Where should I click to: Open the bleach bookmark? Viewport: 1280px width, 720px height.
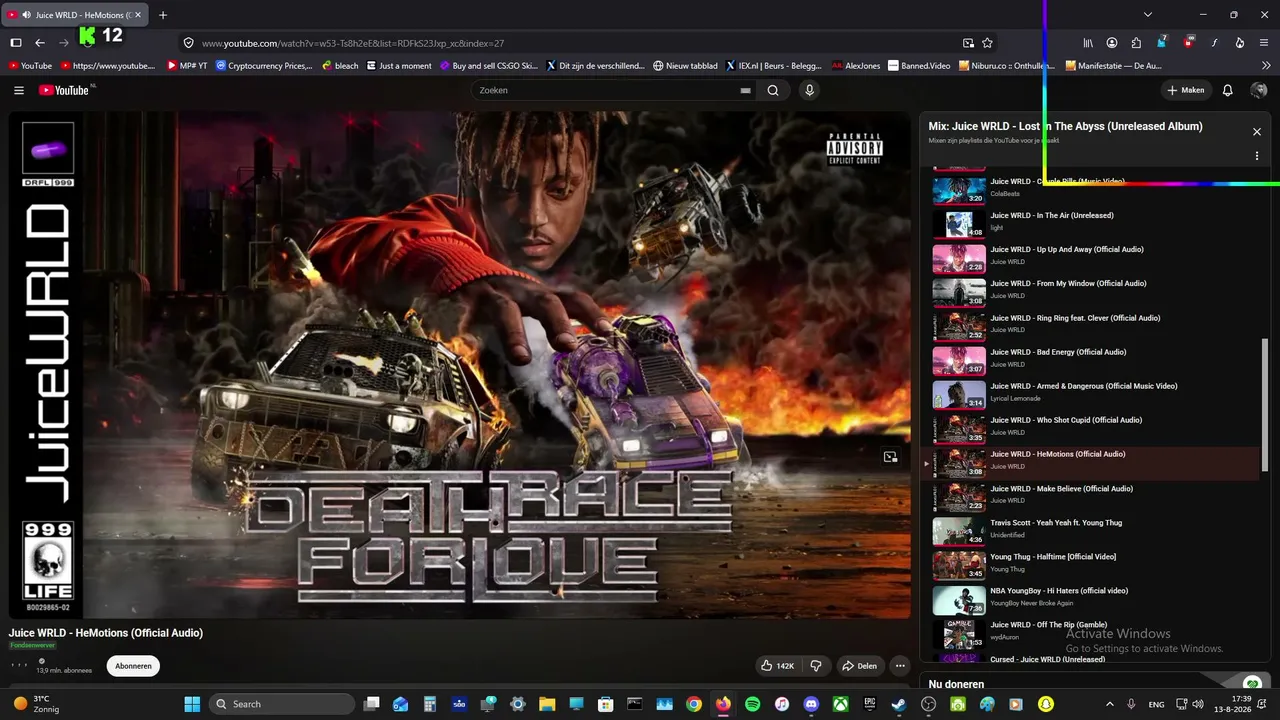pos(340,66)
